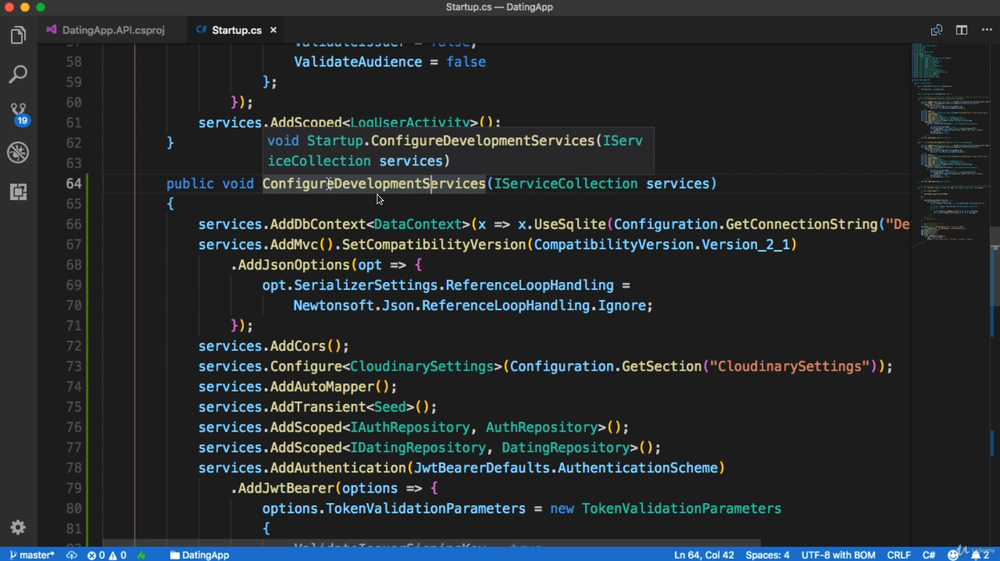Click ReferenceLoopHandling.Ignore on line 70
The image size is (1000, 561).
coord(533,306)
